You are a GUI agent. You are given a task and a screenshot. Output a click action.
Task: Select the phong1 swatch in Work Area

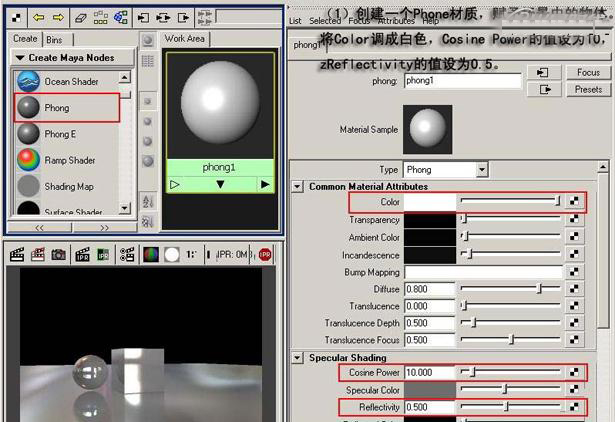click(220, 122)
